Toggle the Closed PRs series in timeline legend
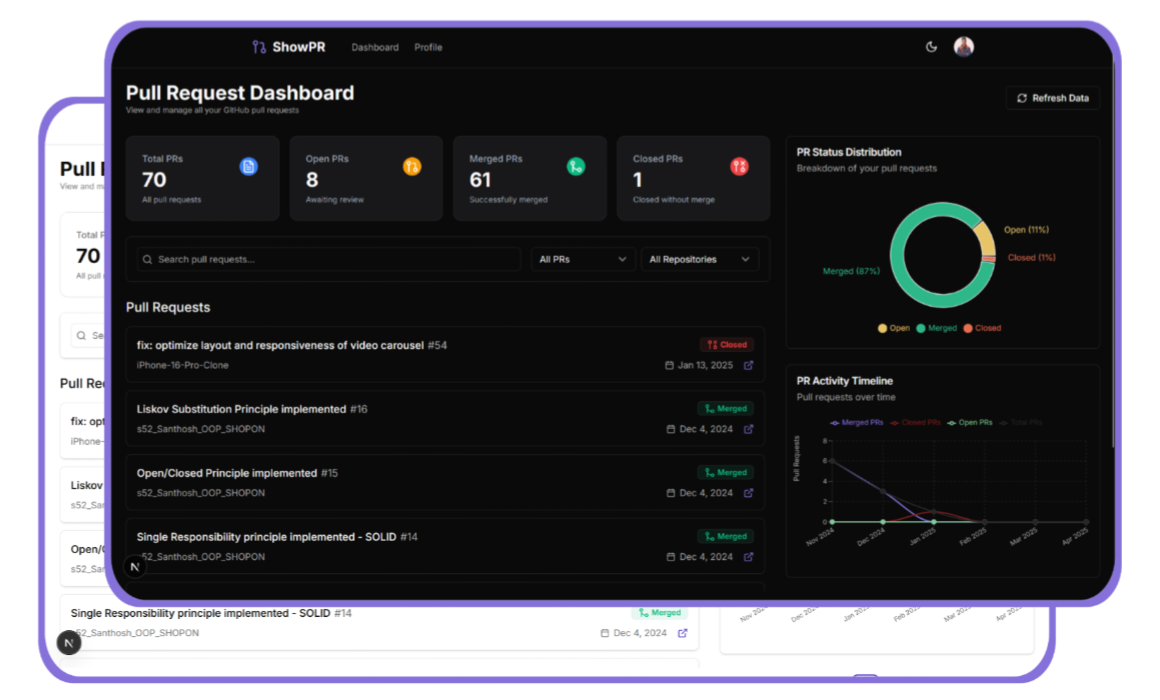This screenshot has height=700, width=1160. point(915,423)
